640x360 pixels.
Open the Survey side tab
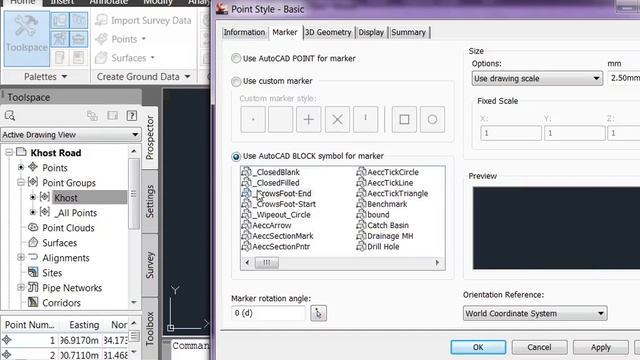pos(150,265)
